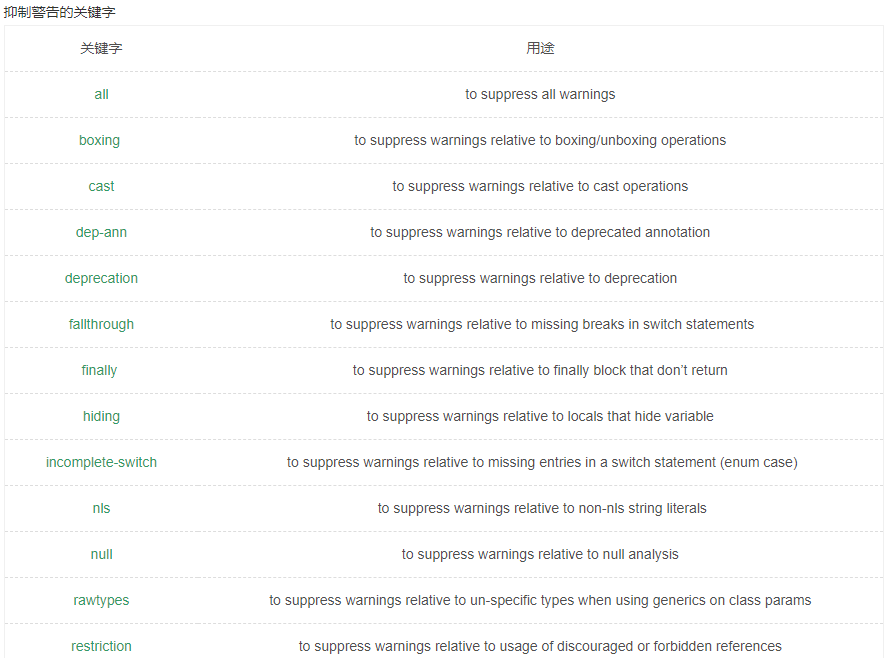Click the 'rawtypes' keyword link
891x658 pixels.
coord(101,600)
